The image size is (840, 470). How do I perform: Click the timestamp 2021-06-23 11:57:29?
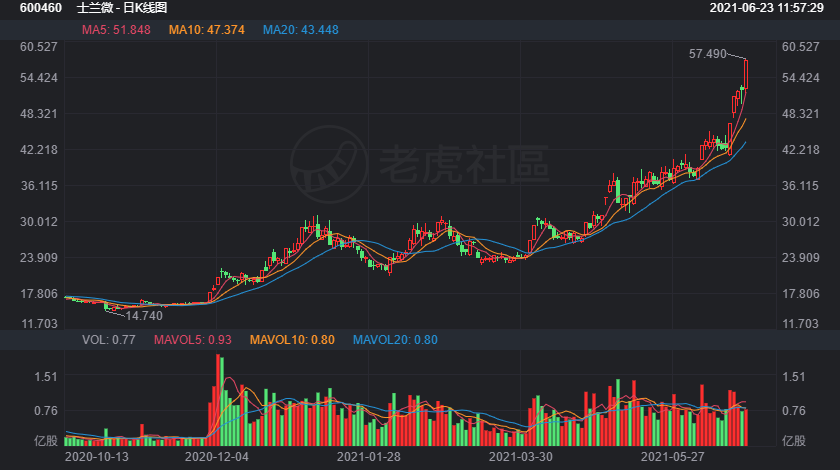[767, 8]
